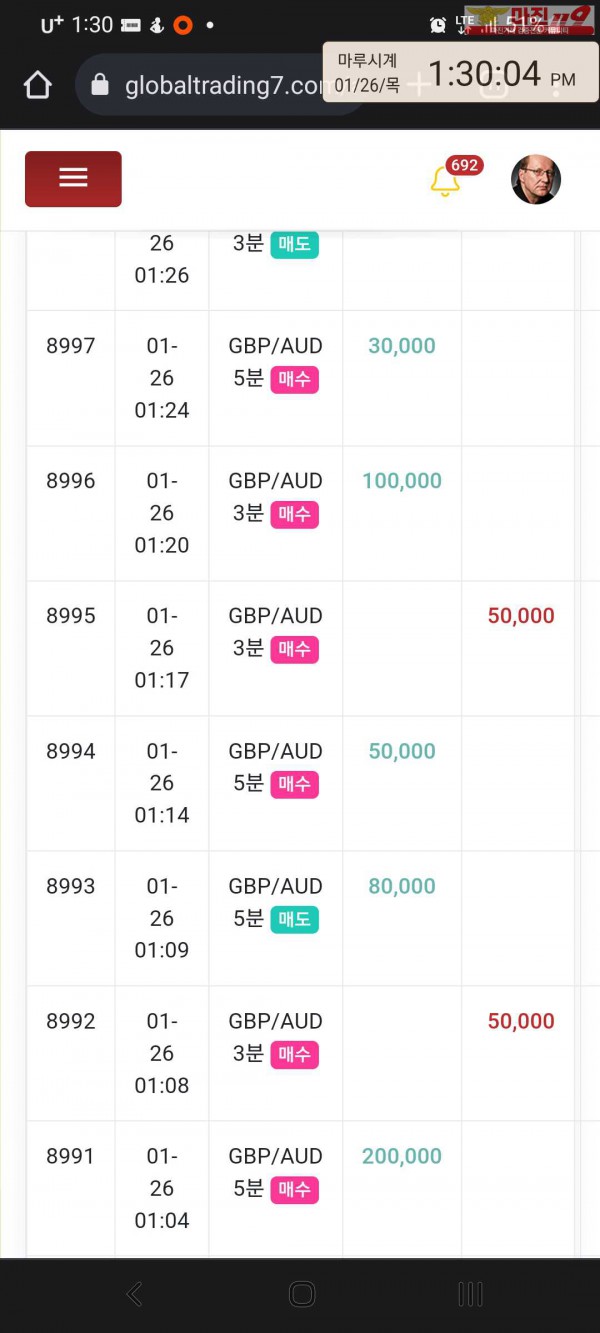Tap the address bar lock icon
The image size is (600, 1333).
tap(100, 85)
